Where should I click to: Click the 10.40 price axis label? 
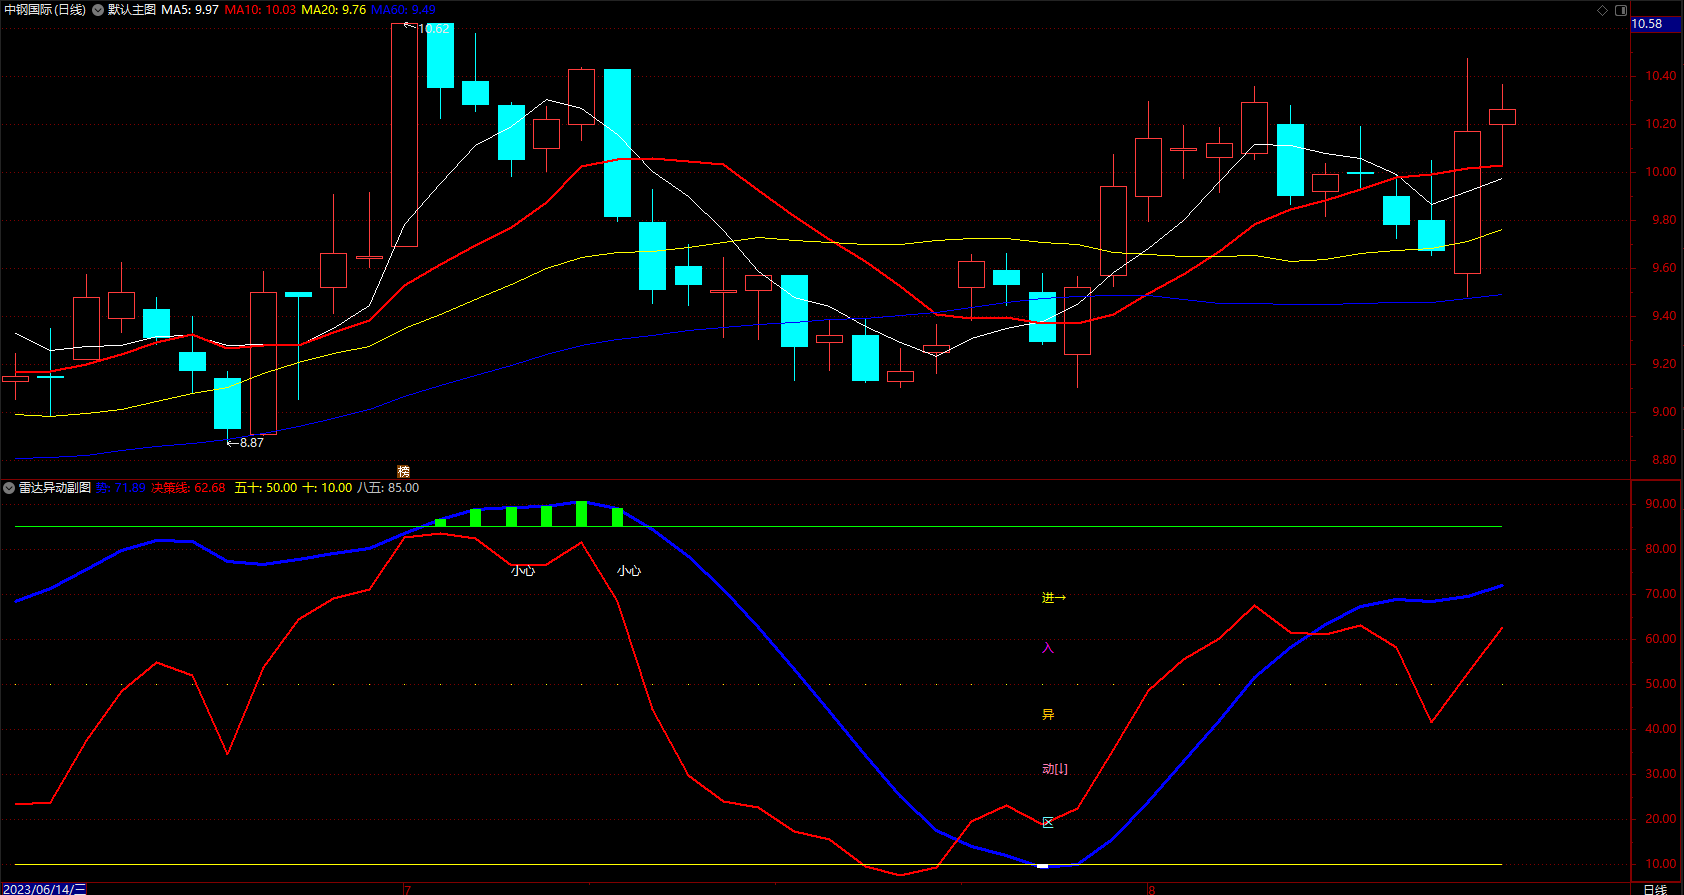(x=1660, y=76)
